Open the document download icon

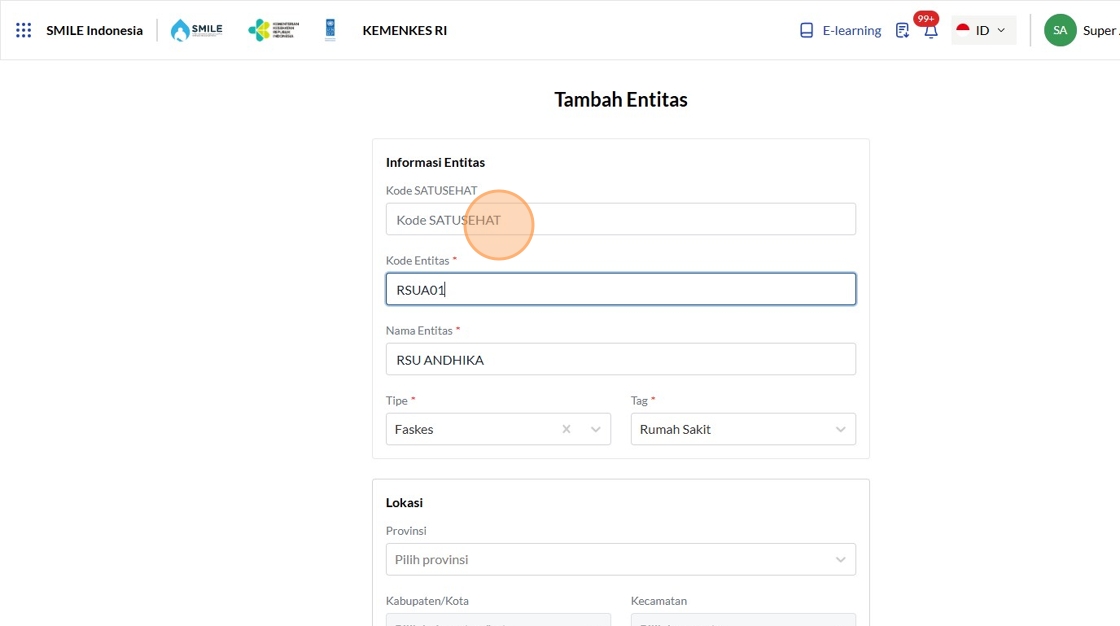click(902, 30)
